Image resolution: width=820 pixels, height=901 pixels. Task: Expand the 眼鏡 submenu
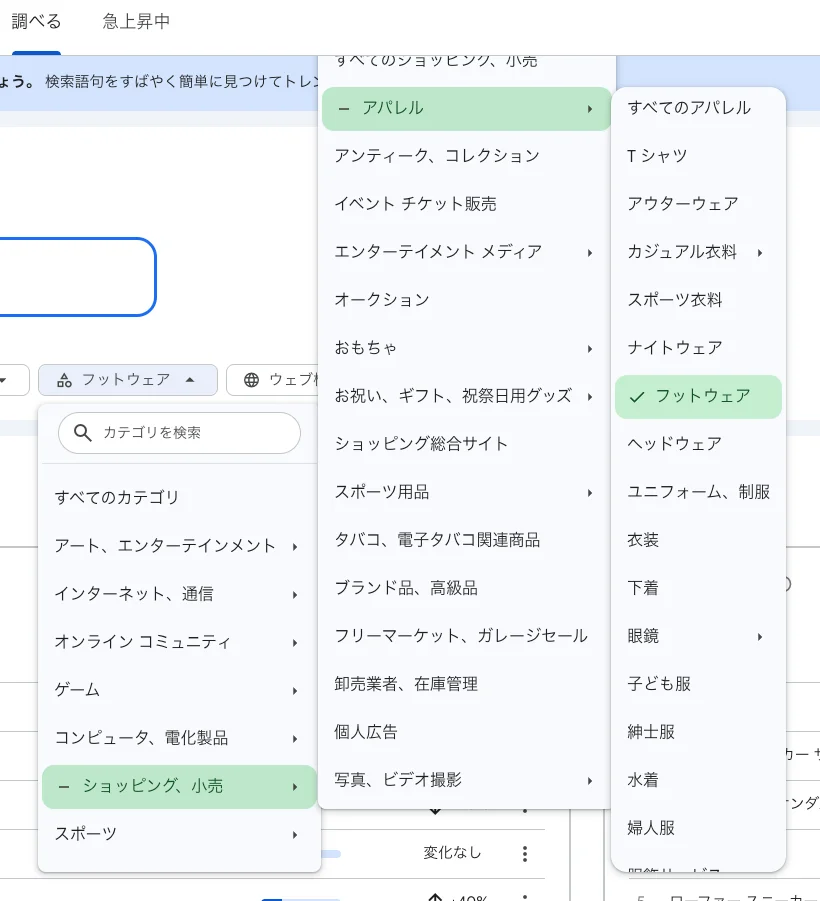[x=698, y=636]
